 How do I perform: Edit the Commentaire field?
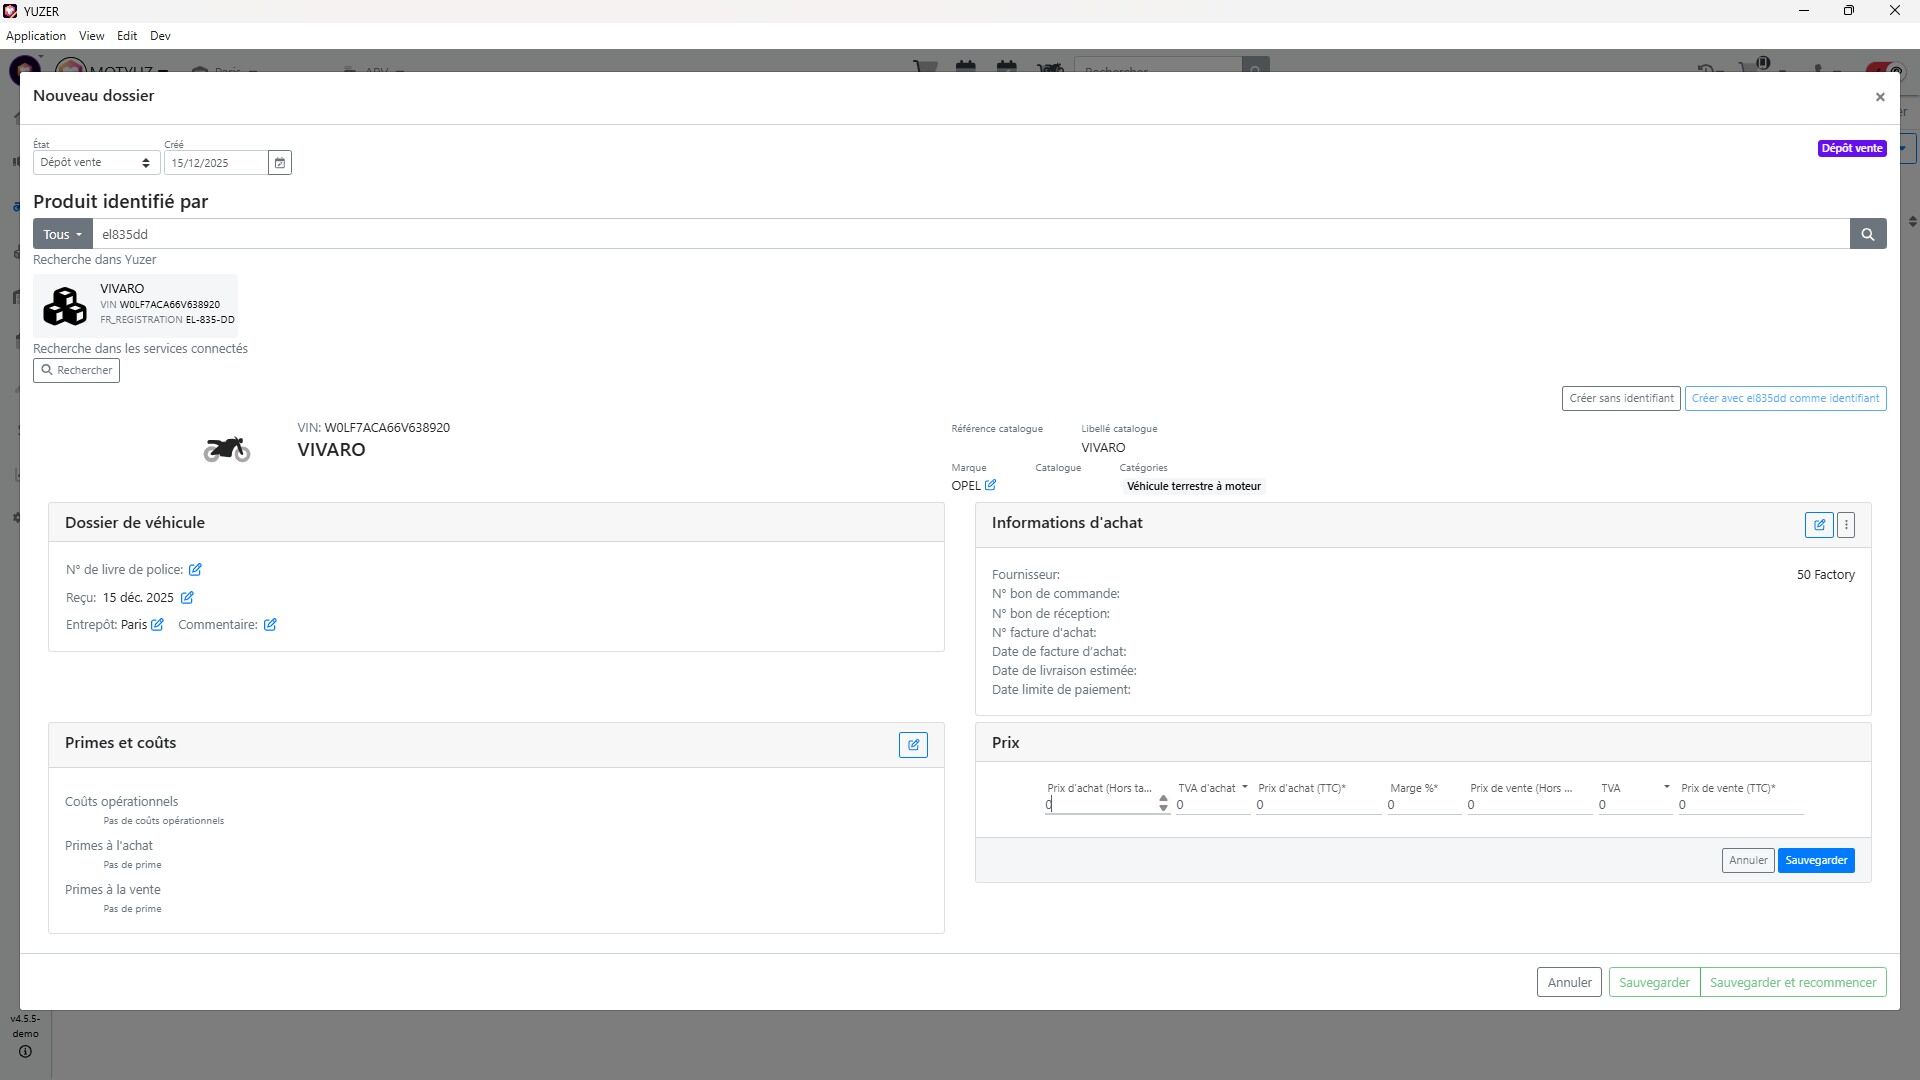coord(270,625)
